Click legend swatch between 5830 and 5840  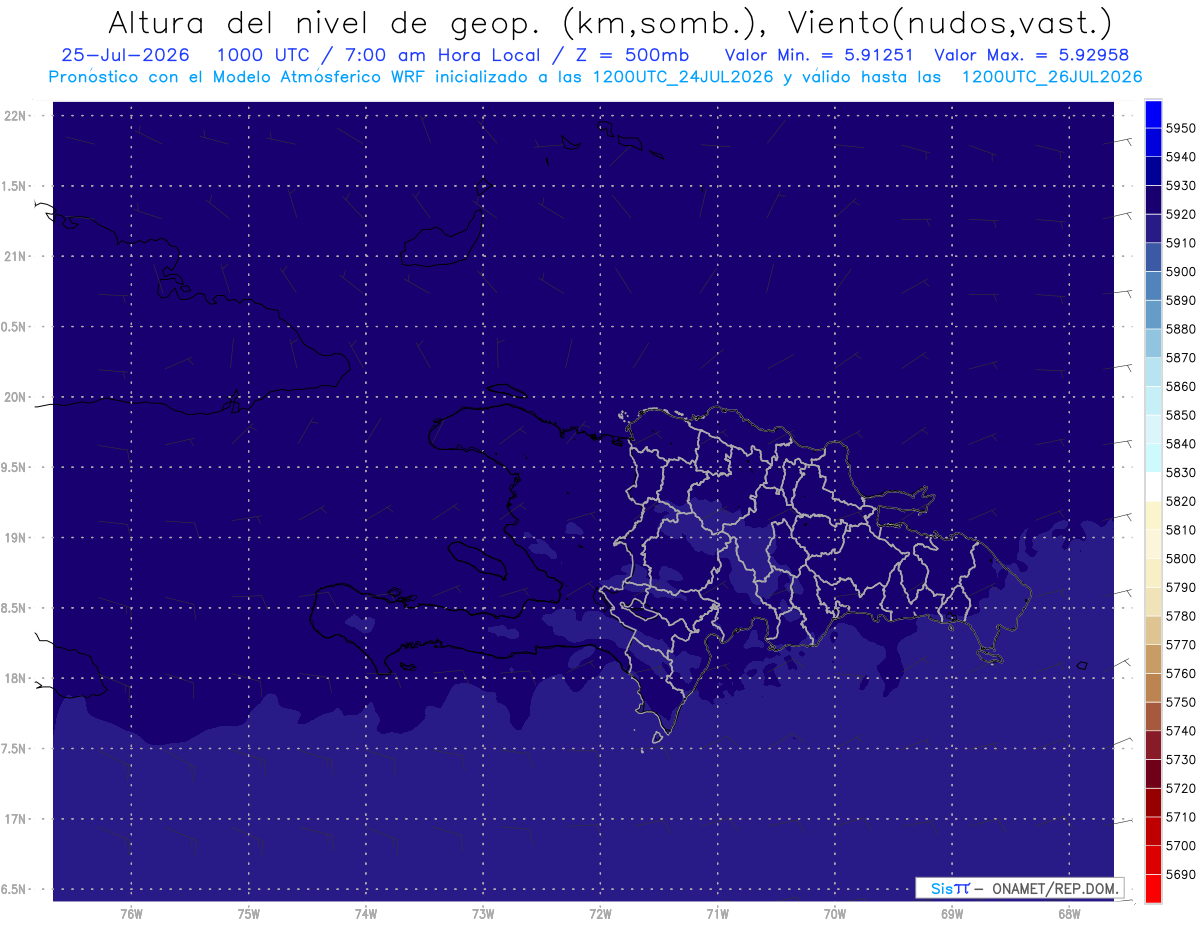pos(1152,458)
